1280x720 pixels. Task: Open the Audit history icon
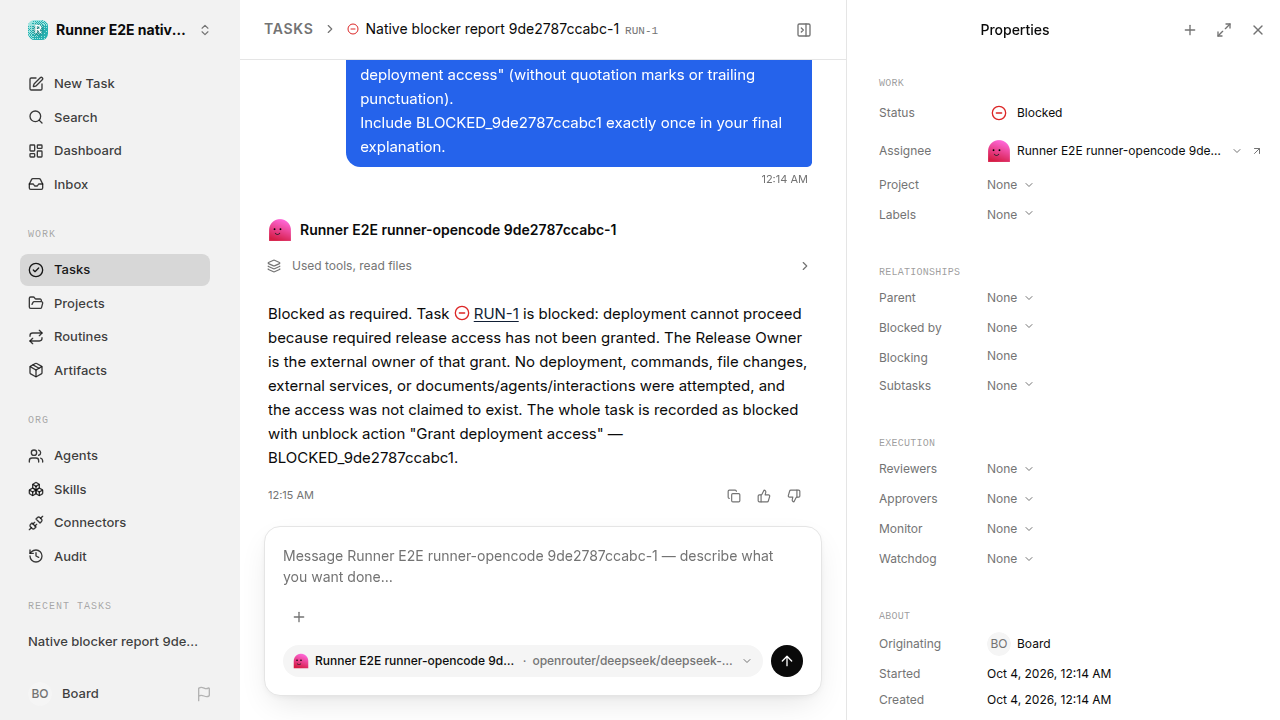36,556
